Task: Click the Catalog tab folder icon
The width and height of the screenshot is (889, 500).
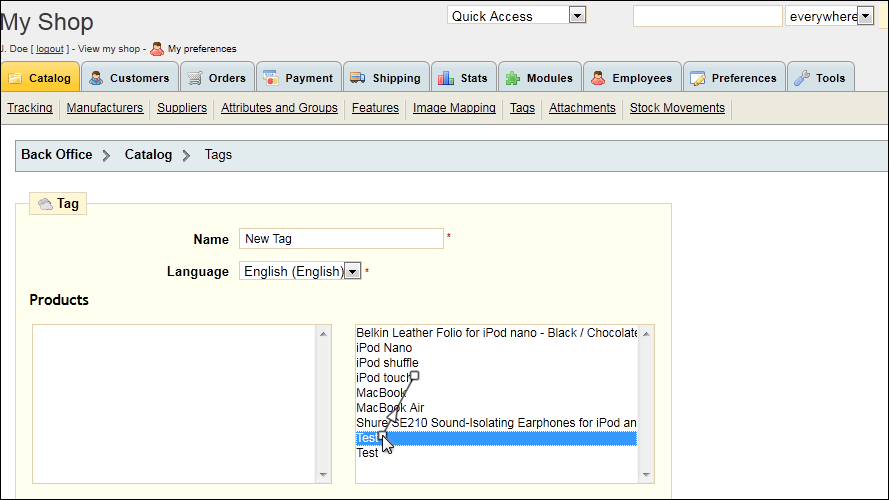Action: pyautogui.click(x=15, y=78)
